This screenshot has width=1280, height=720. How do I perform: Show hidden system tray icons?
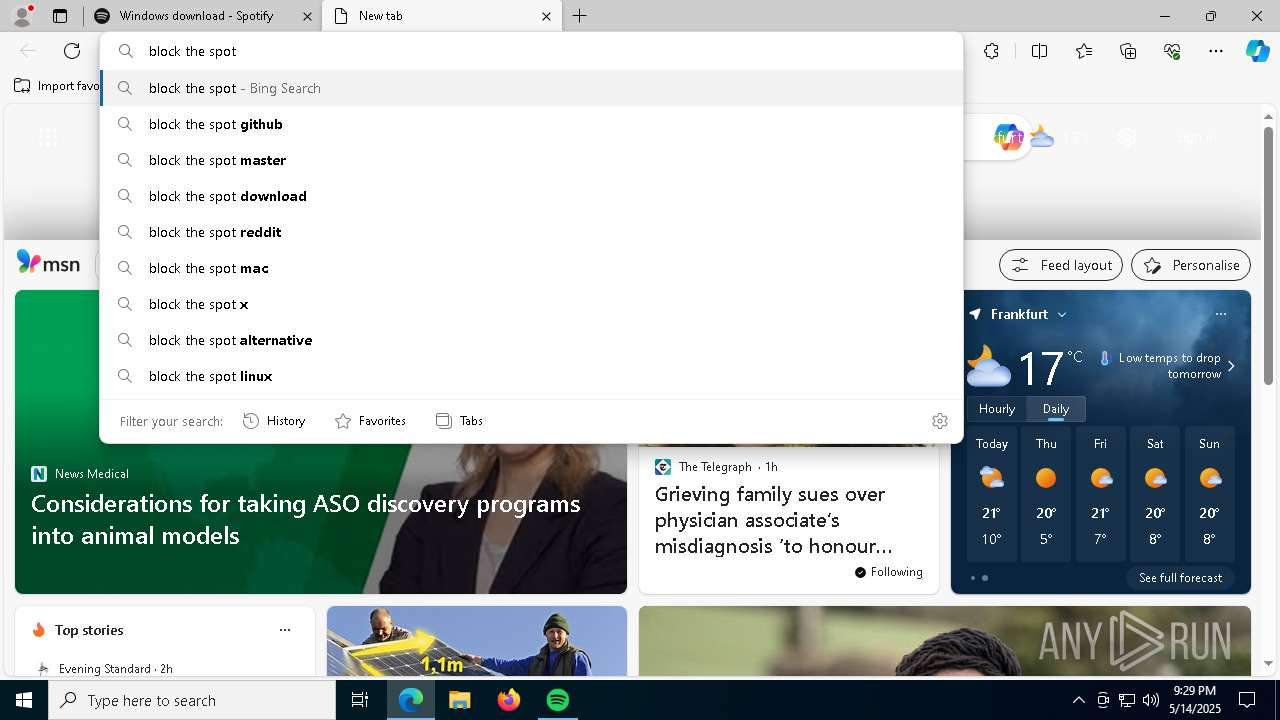tap(1078, 700)
